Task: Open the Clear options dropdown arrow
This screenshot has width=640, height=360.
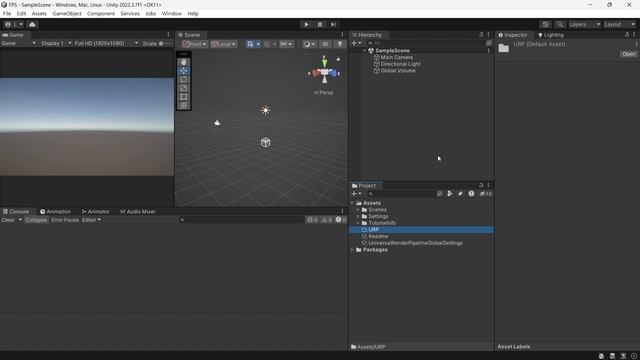Action: [20, 220]
